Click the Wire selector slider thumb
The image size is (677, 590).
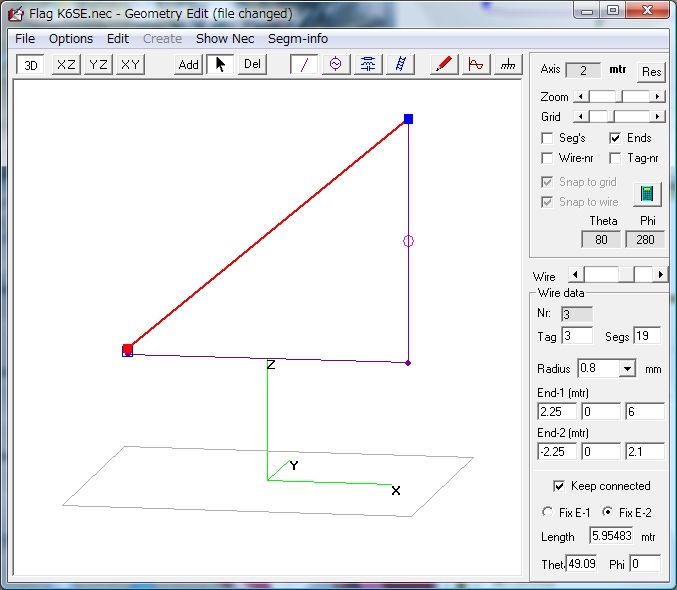point(626,275)
